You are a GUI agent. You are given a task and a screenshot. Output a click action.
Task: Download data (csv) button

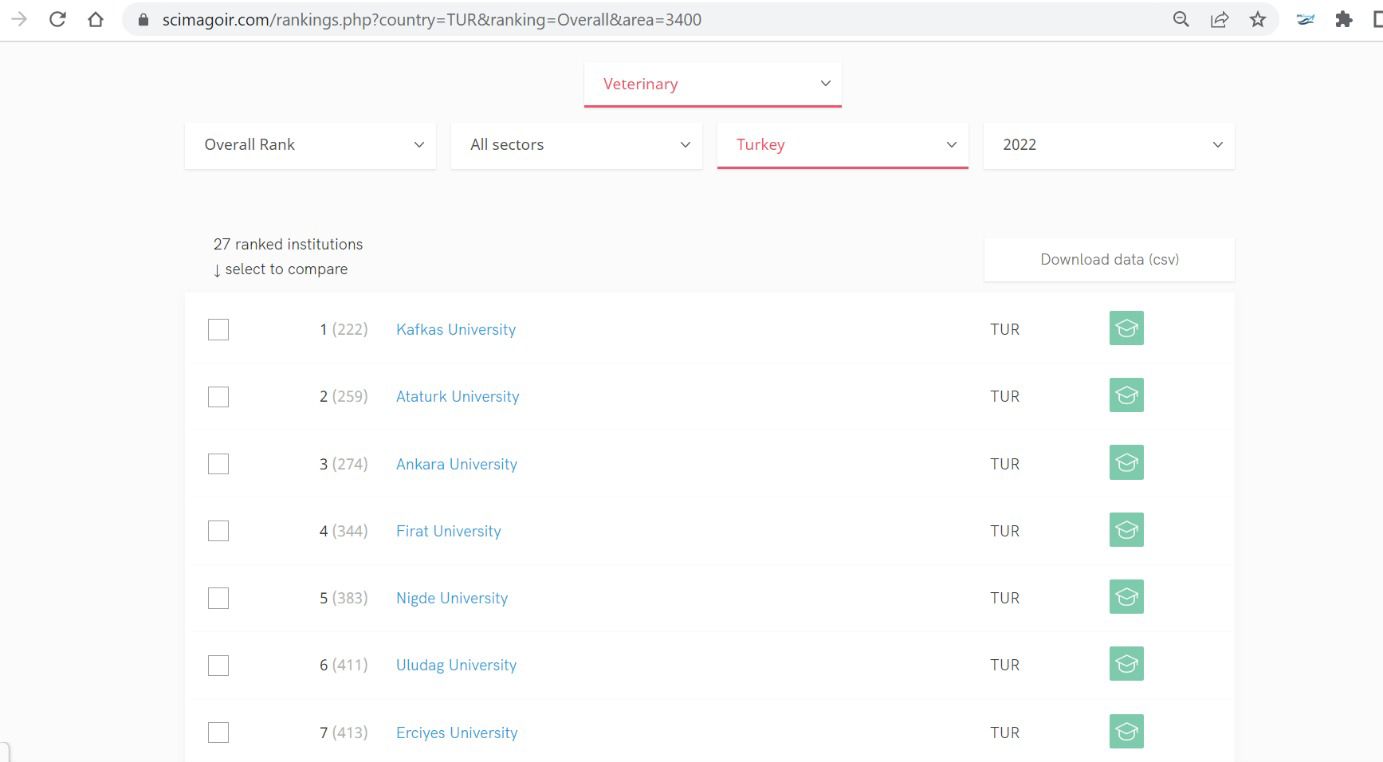tap(1109, 259)
